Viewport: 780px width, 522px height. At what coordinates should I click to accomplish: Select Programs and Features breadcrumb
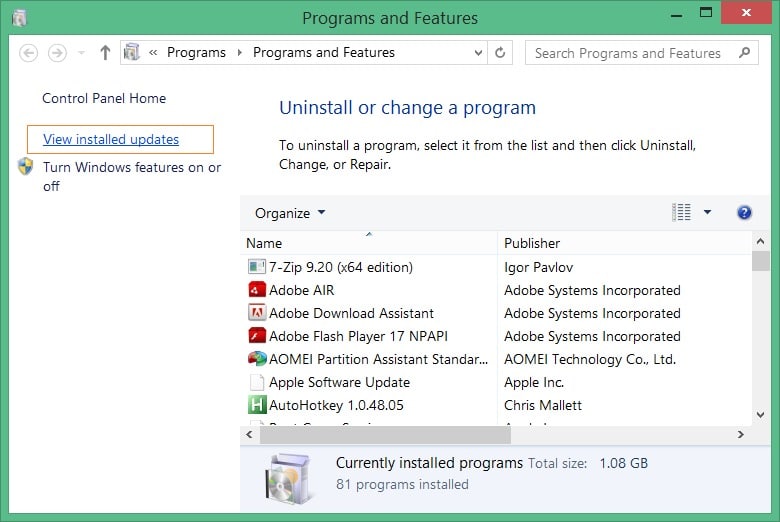[324, 52]
